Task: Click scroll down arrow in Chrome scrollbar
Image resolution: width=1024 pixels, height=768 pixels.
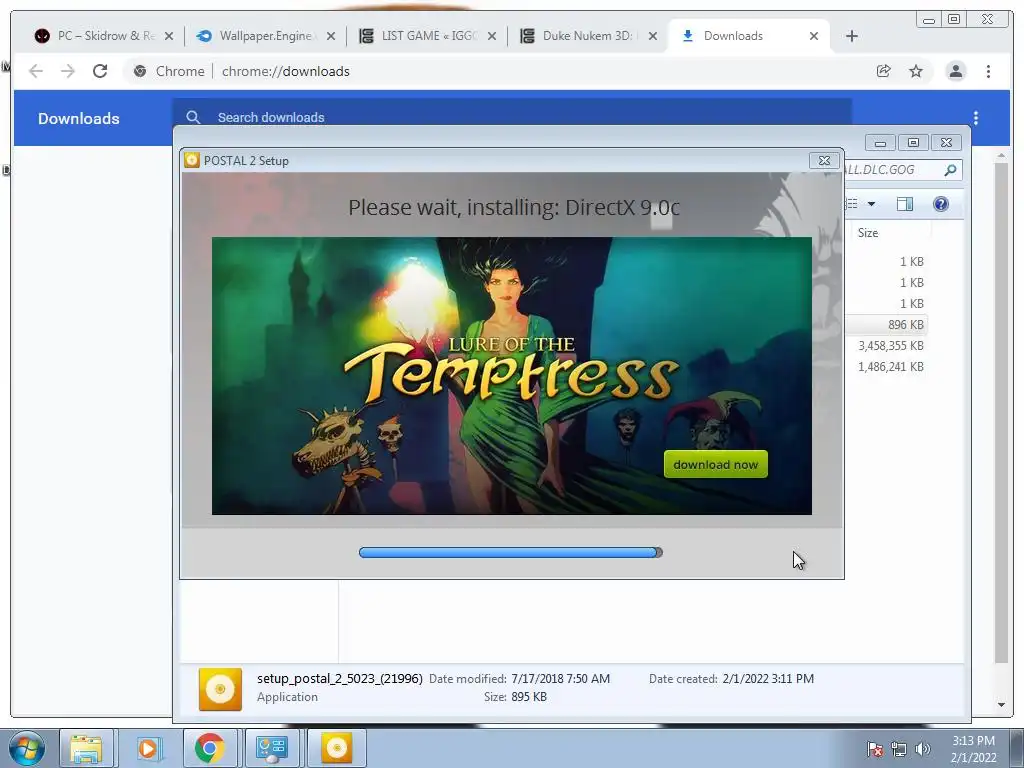Action: [x=1001, y=705]
